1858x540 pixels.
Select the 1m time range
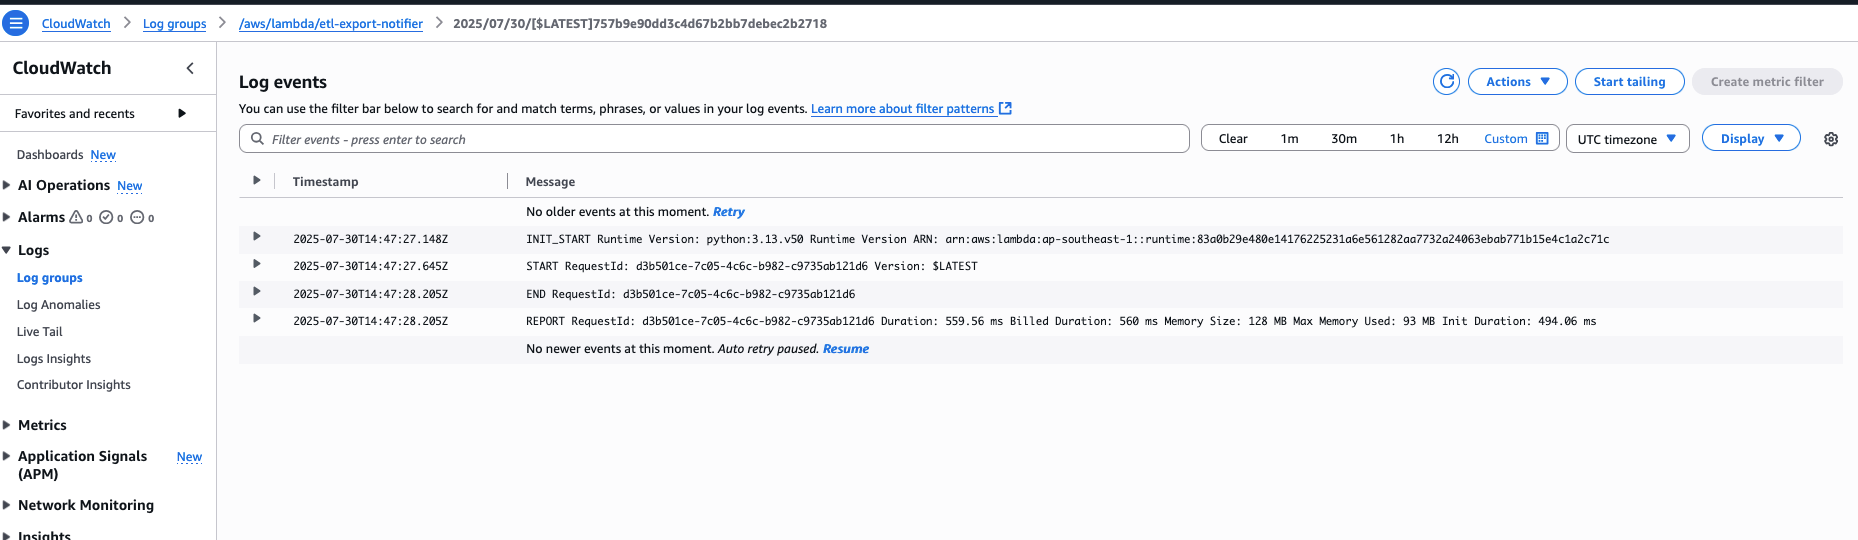tap(1289, 139)
